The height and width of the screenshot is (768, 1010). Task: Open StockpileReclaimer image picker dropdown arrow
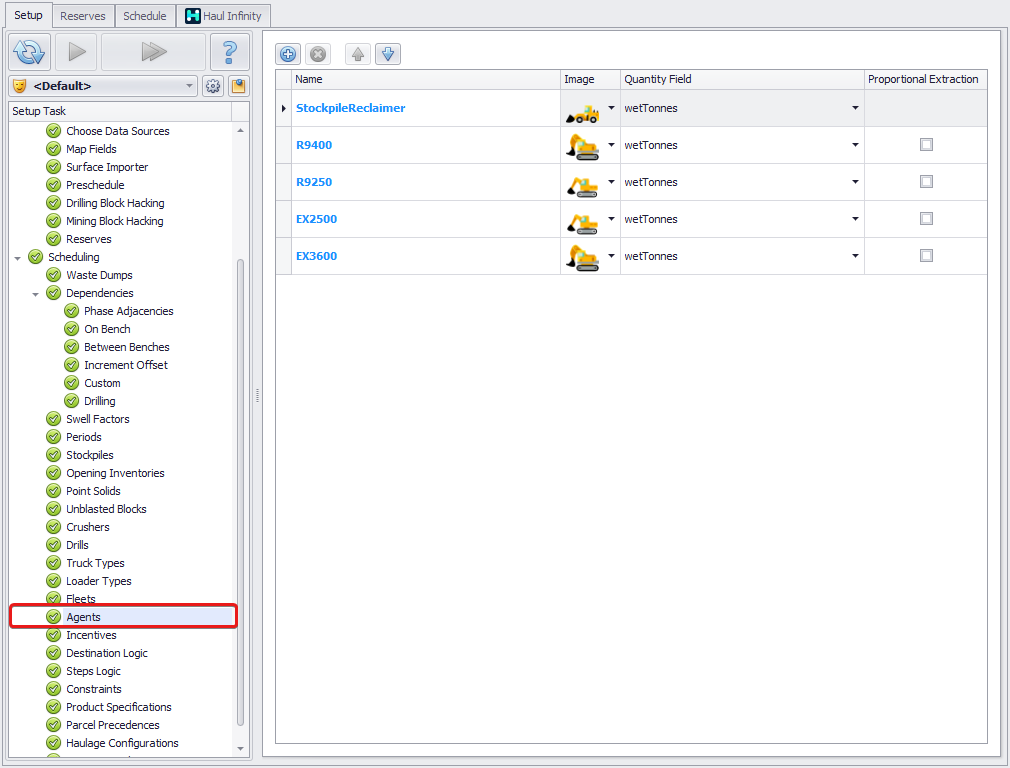611,108
